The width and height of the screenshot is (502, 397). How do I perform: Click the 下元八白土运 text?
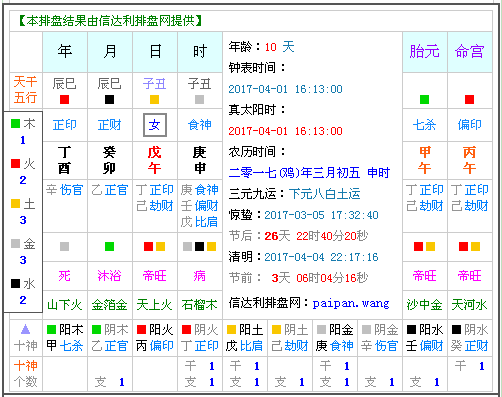tap(325, 194)
